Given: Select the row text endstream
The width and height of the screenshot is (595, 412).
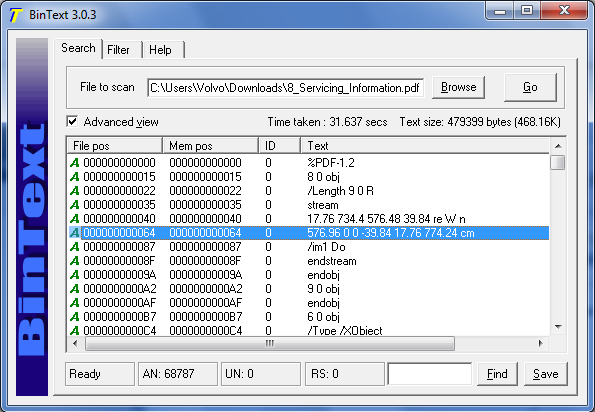Looking at the screenshot, I should click(332, 261).
